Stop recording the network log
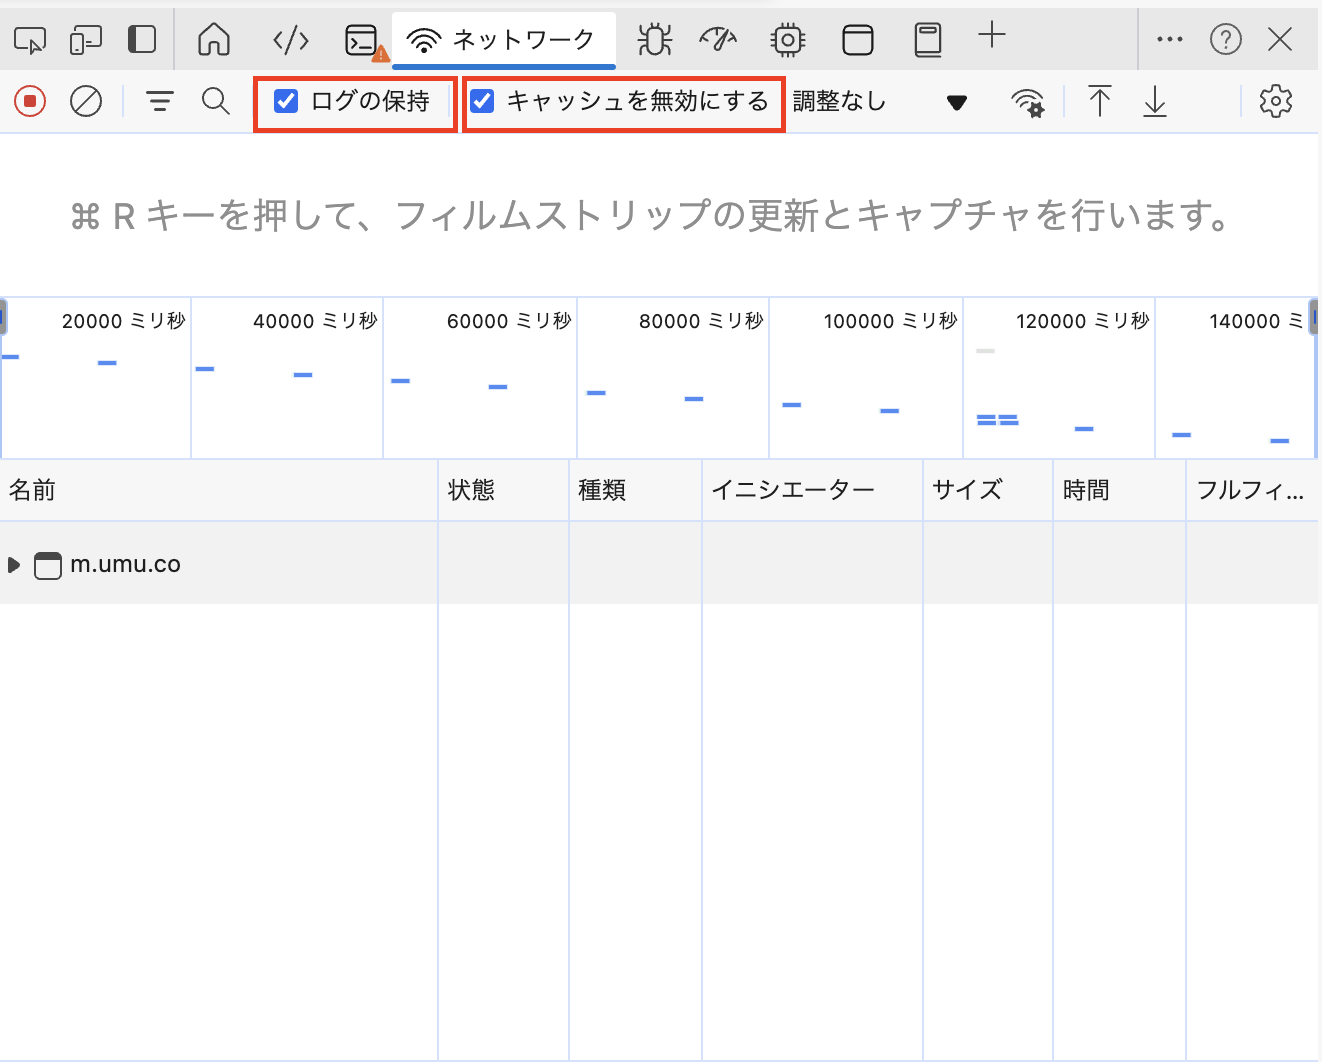Screen dimensions: 1322x1062 (x=30, y=101)
